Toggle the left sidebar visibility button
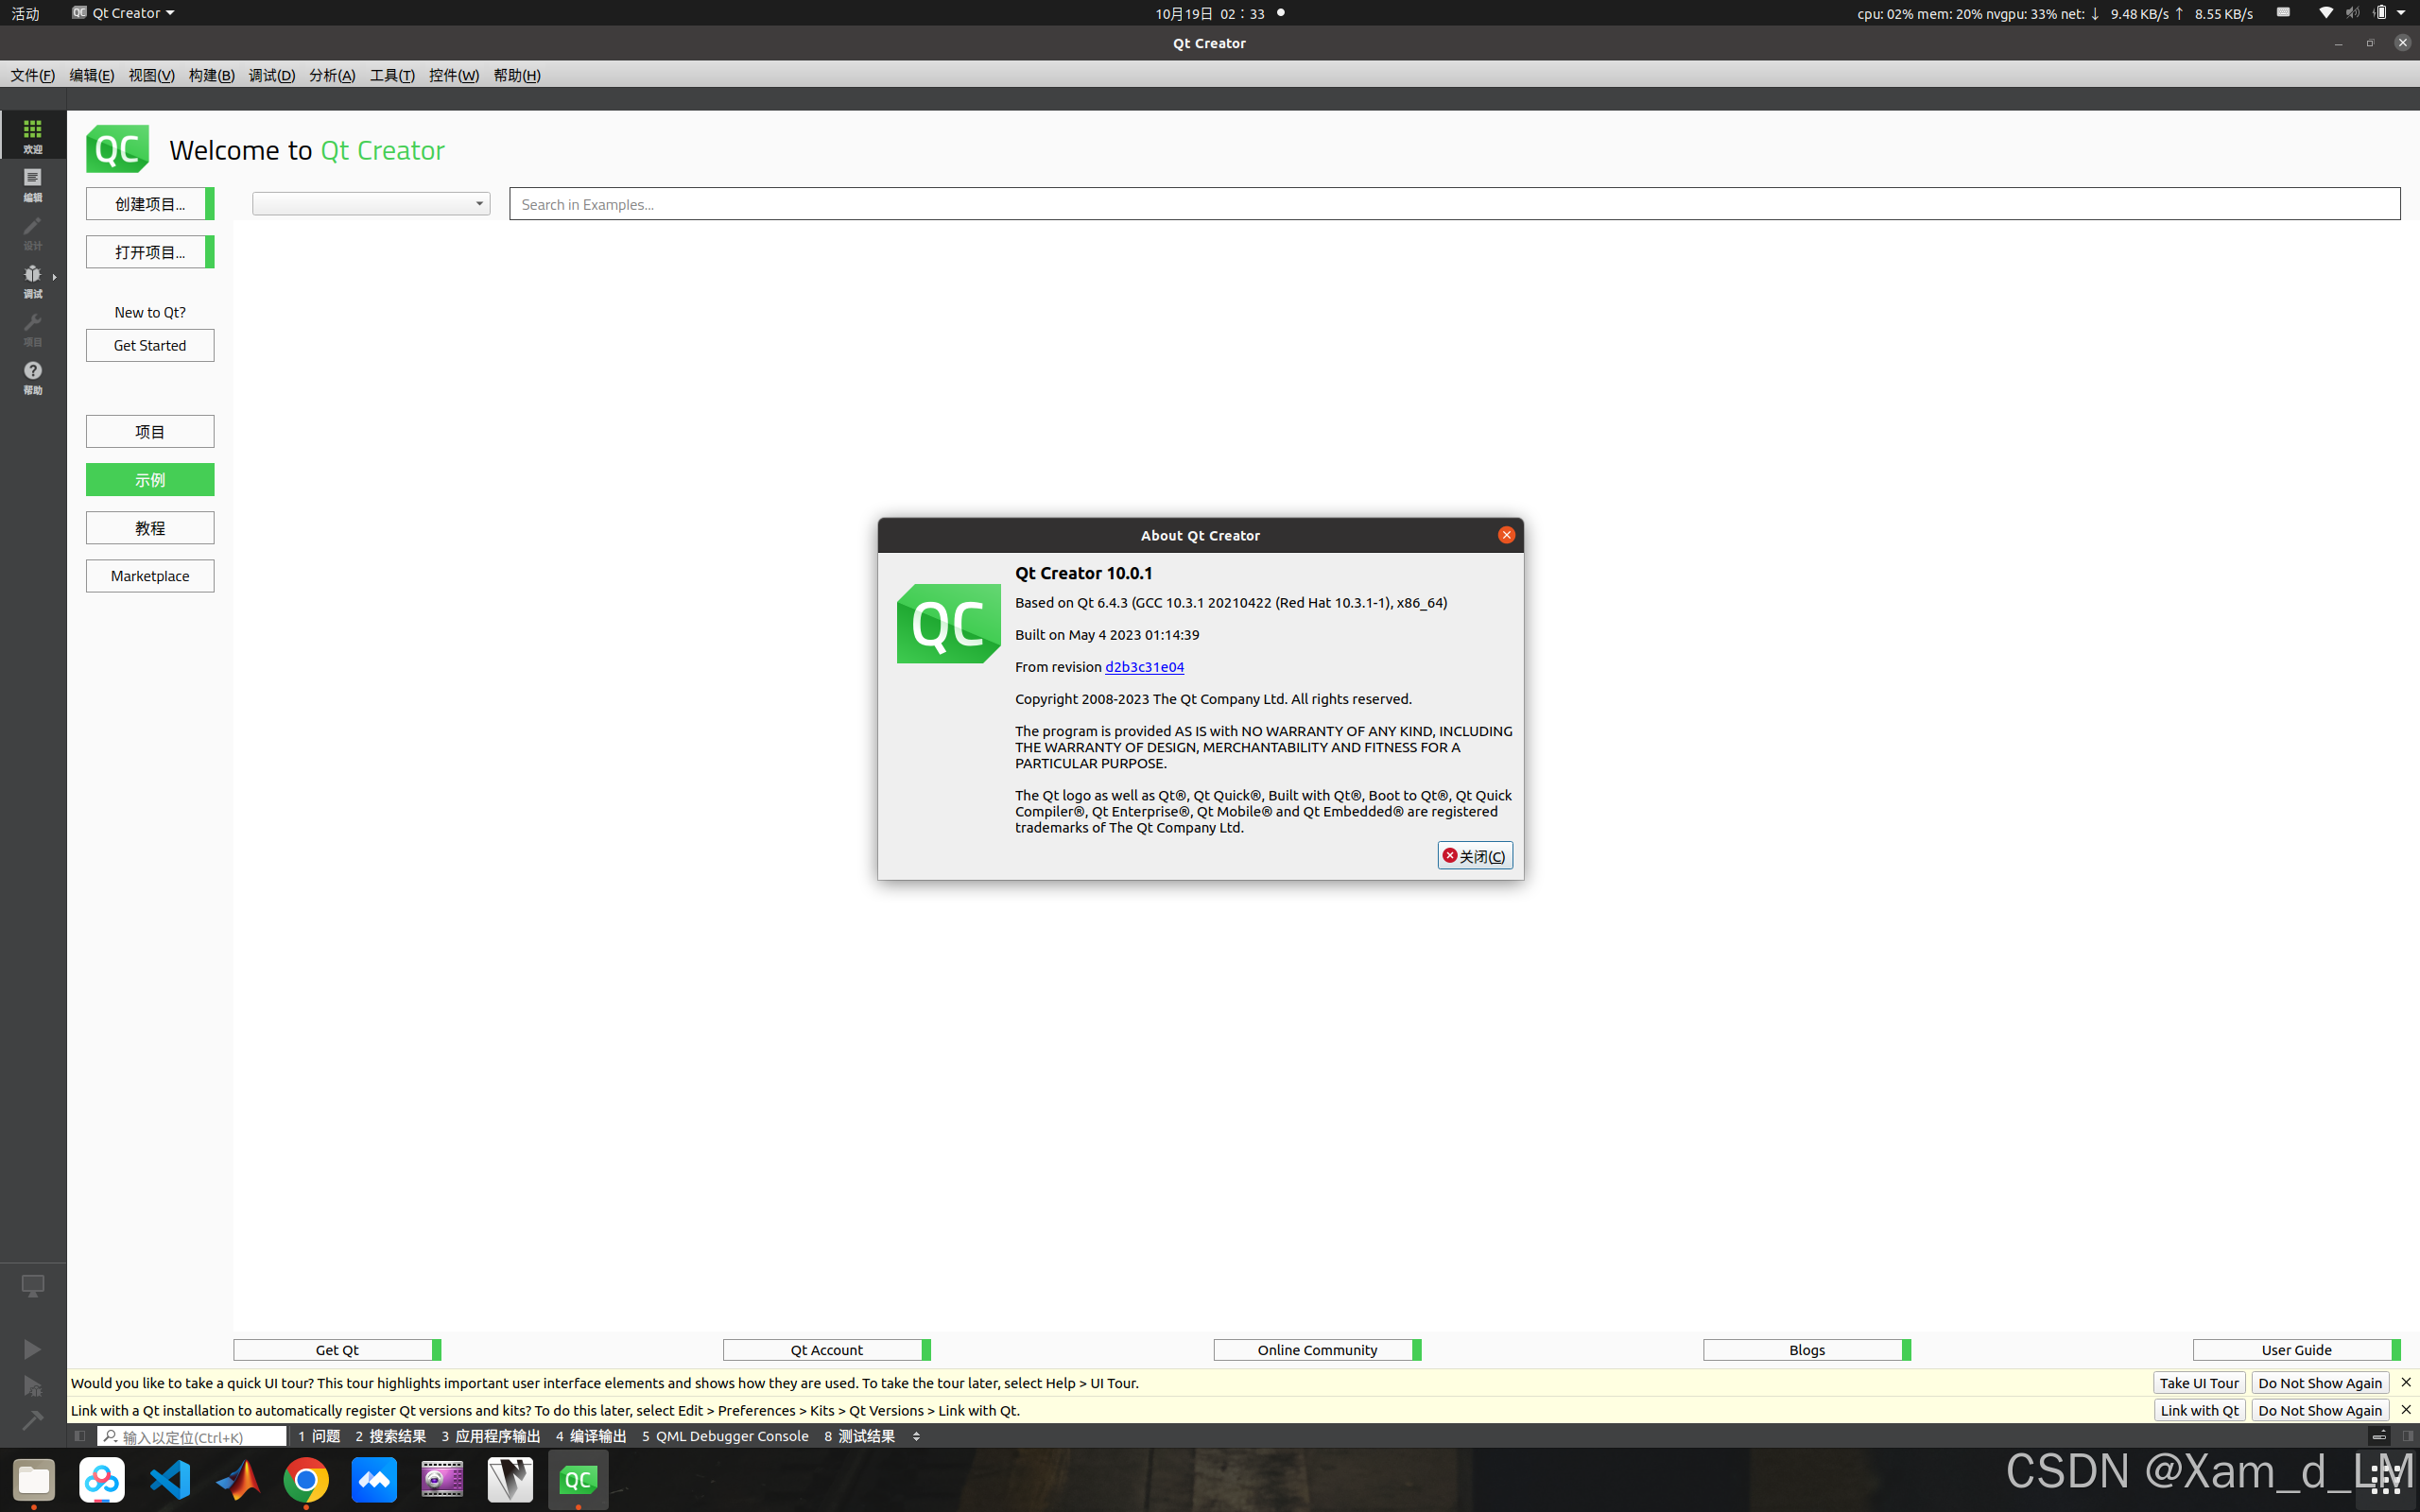The width and height of the screenshot is (2420, 1512). (x=80, y=1436)
